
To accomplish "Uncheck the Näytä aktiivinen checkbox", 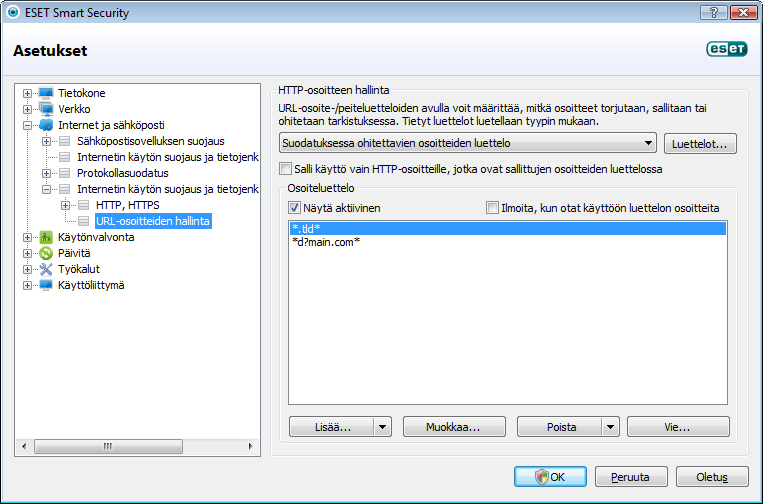I will pos(294,208).
